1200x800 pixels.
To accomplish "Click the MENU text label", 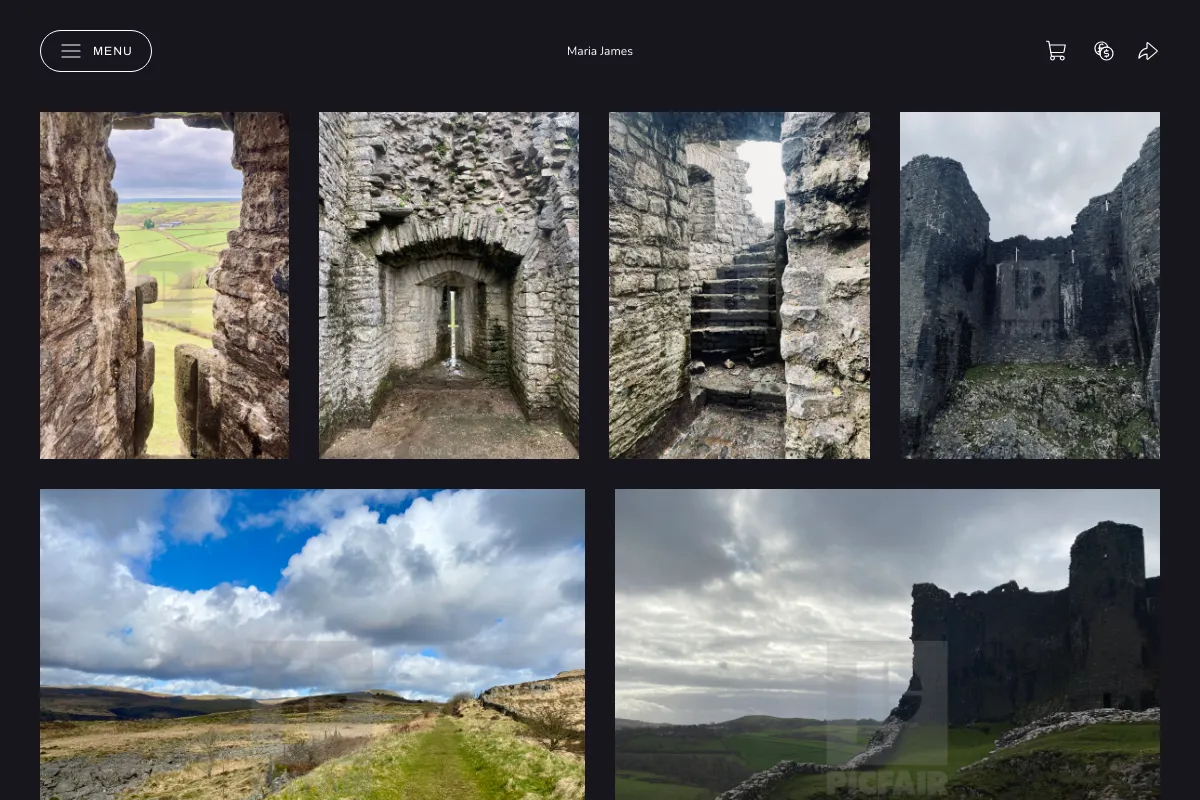I will tap(113, 51).
